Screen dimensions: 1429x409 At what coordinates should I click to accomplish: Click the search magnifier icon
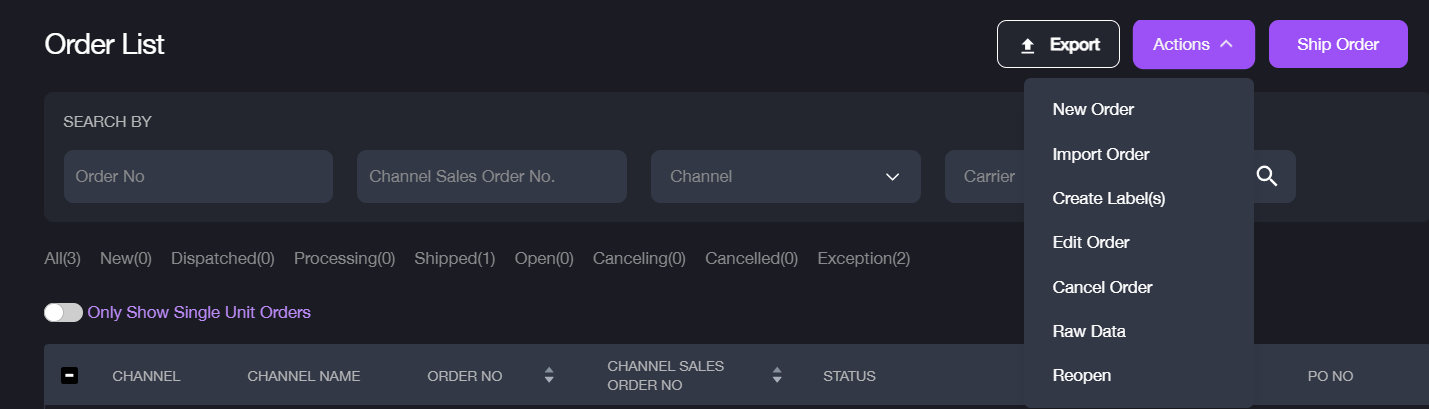(1266, 177)
